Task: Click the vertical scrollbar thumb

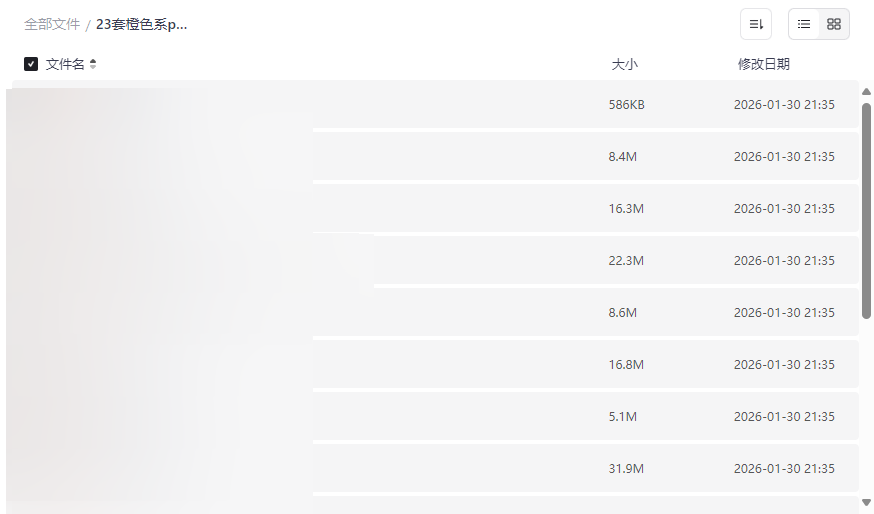Action: click(x=866, y=210)
